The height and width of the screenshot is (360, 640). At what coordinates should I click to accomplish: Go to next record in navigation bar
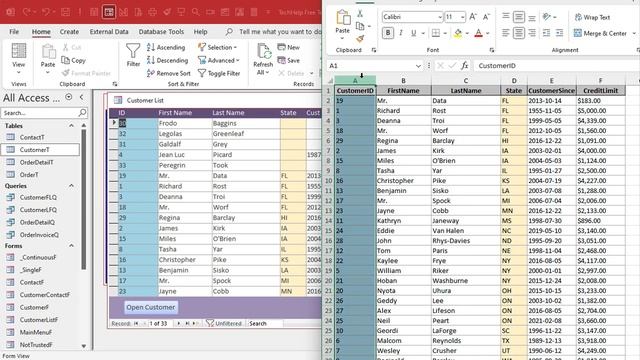coord(178,323)
